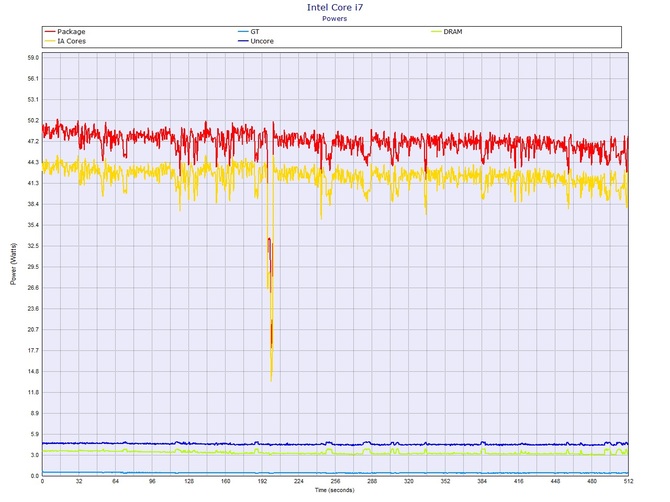
Task: Click the IA Cores legend label
Action: [71, 41]
